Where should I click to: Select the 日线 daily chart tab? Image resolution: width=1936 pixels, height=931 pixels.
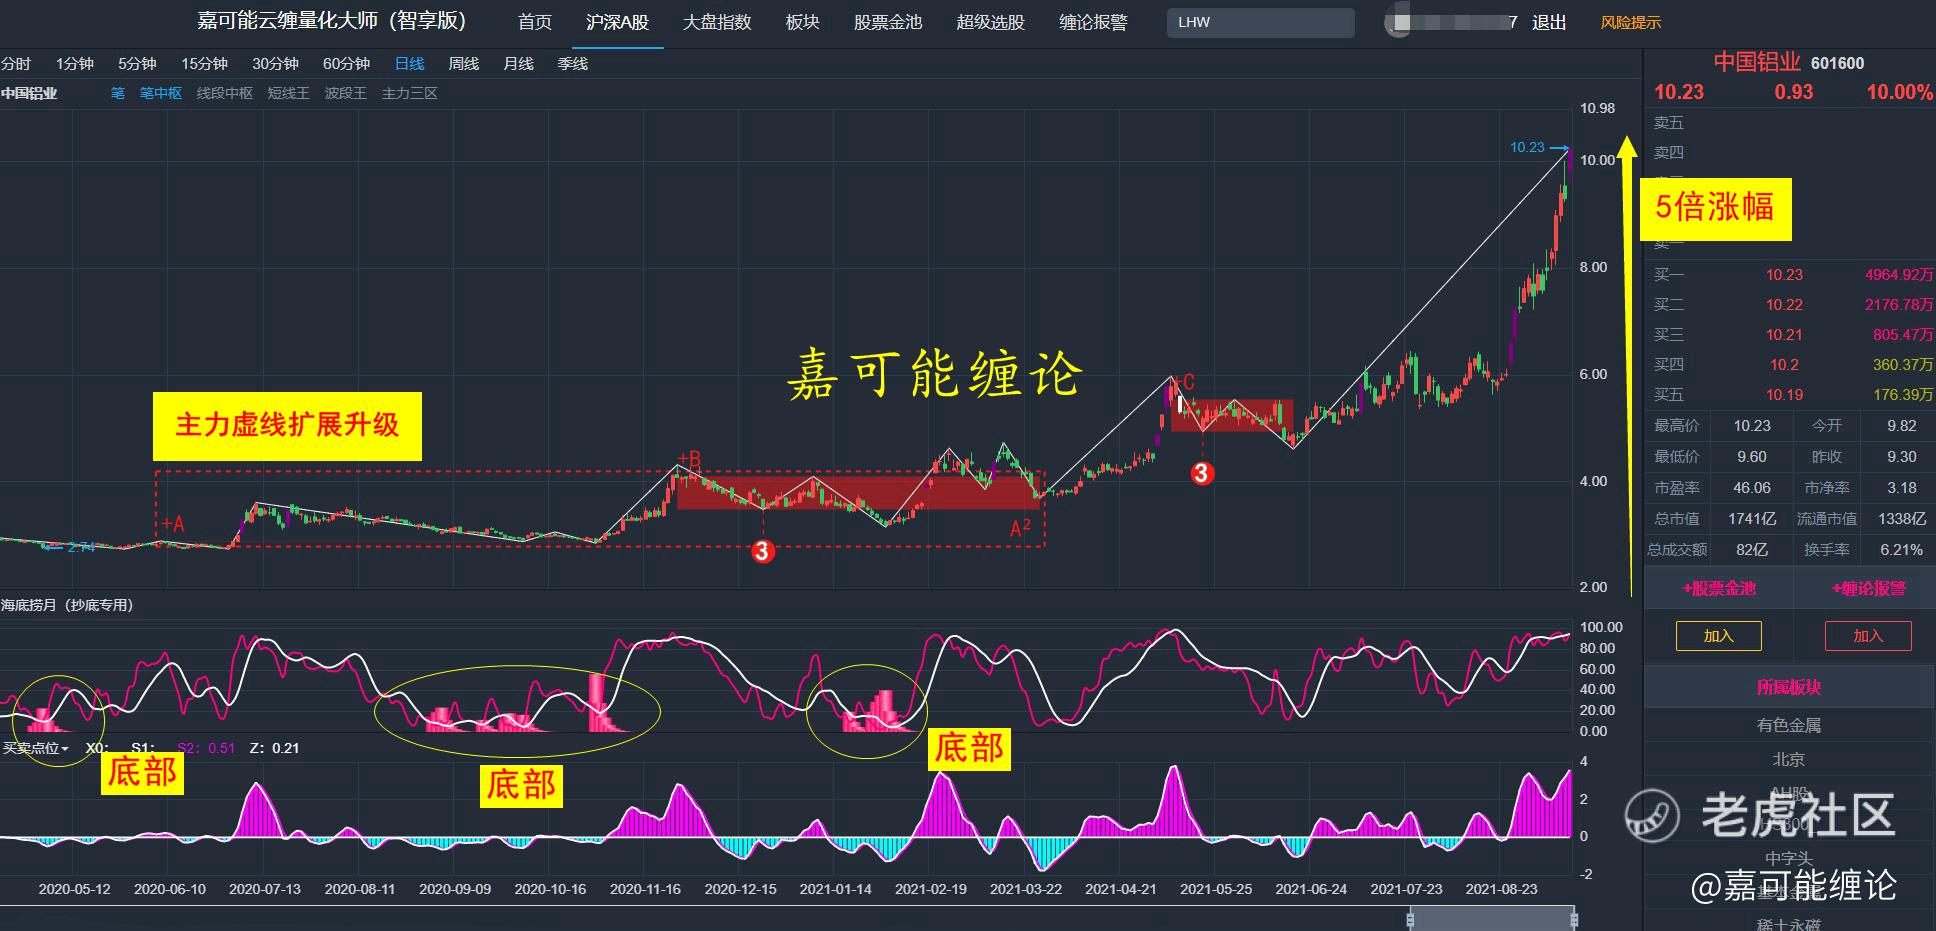(409, 64)
